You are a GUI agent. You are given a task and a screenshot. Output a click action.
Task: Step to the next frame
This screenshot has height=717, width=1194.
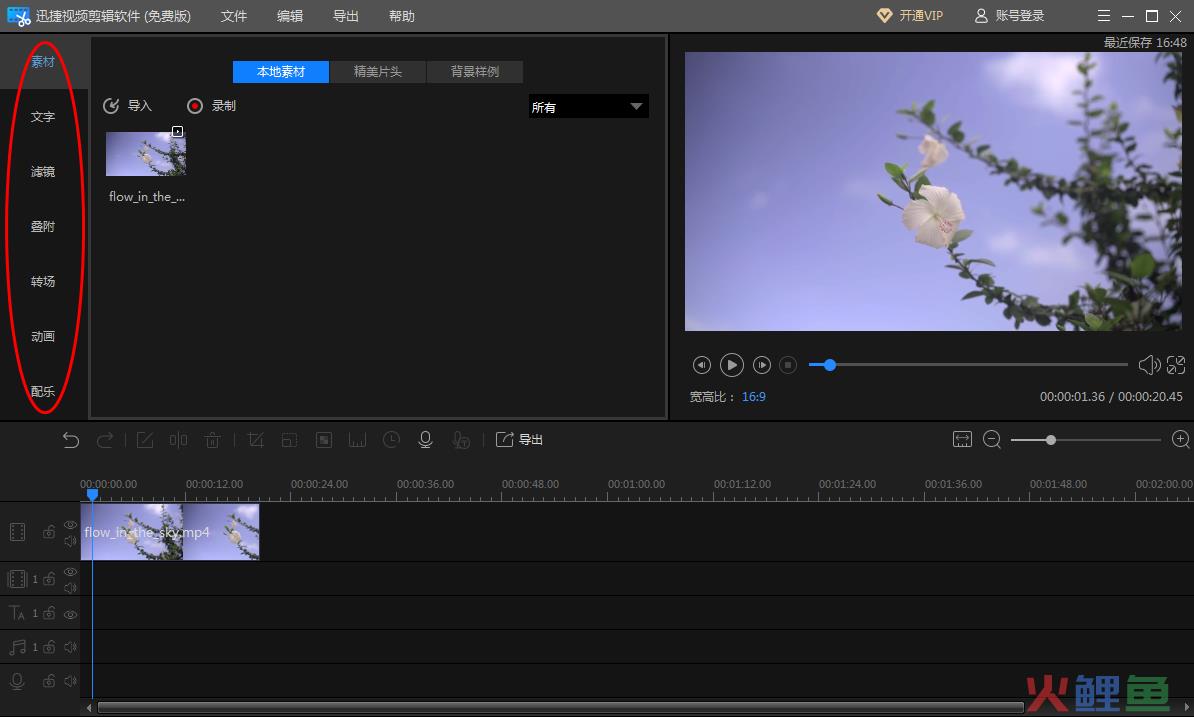pyautogui.click(x=762, y=365)
